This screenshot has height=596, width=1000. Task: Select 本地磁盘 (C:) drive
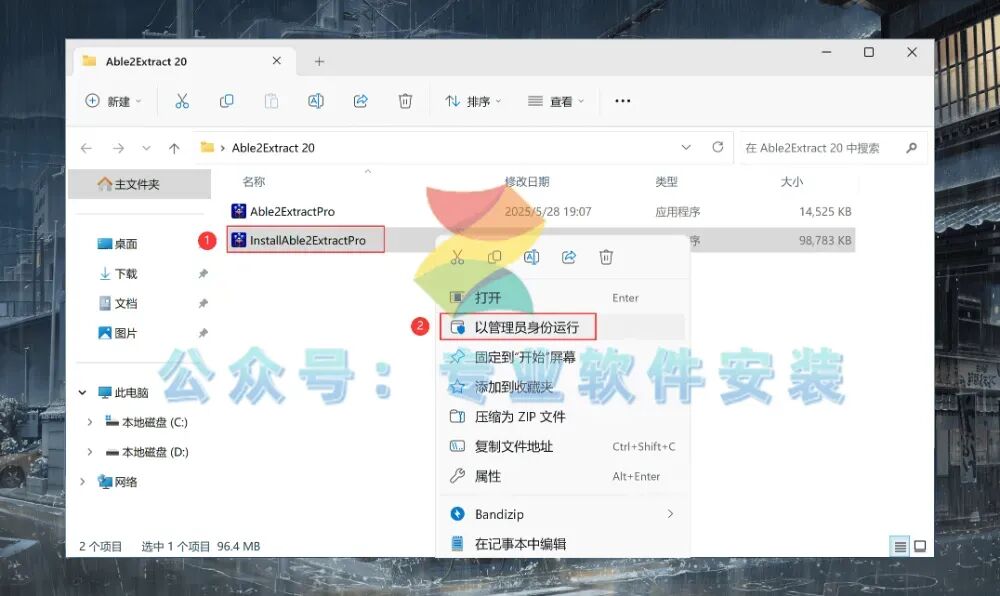click(146, 422)
